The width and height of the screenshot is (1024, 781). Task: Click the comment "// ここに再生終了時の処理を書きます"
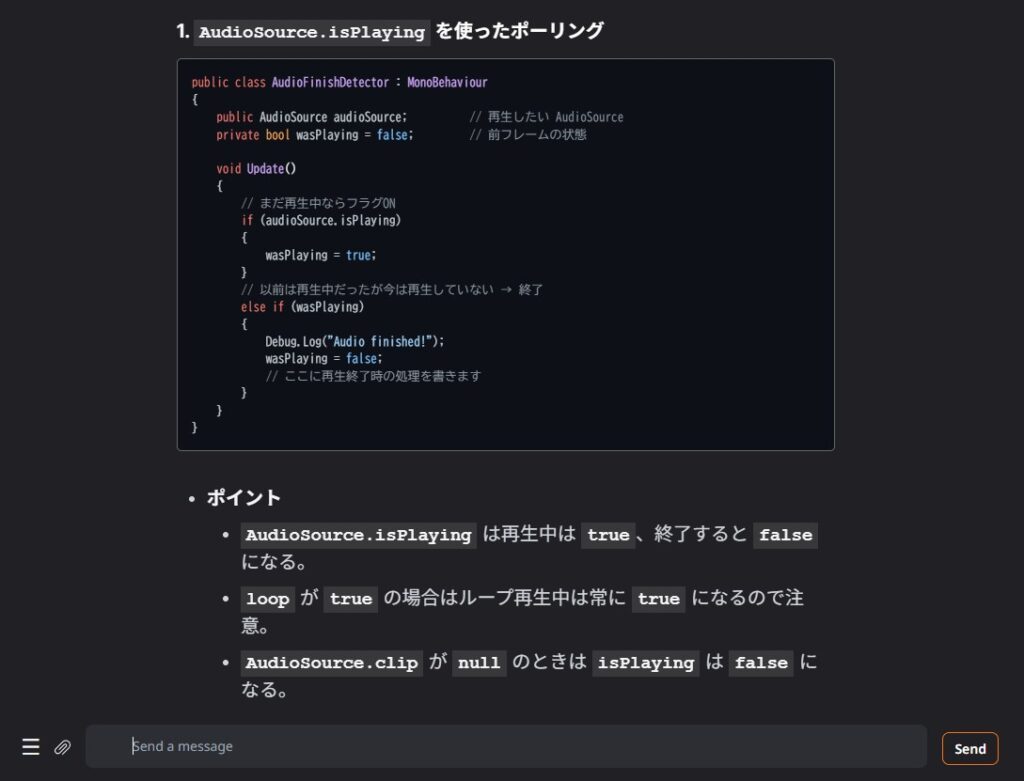tap(373, 375)
